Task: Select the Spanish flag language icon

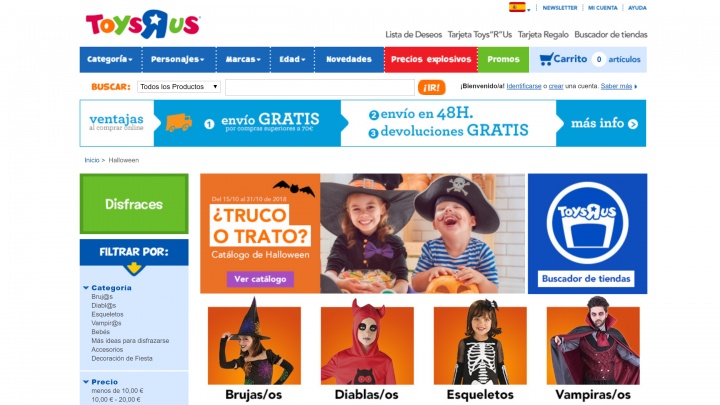Action: pyautogui.click(x=517, y=7)
